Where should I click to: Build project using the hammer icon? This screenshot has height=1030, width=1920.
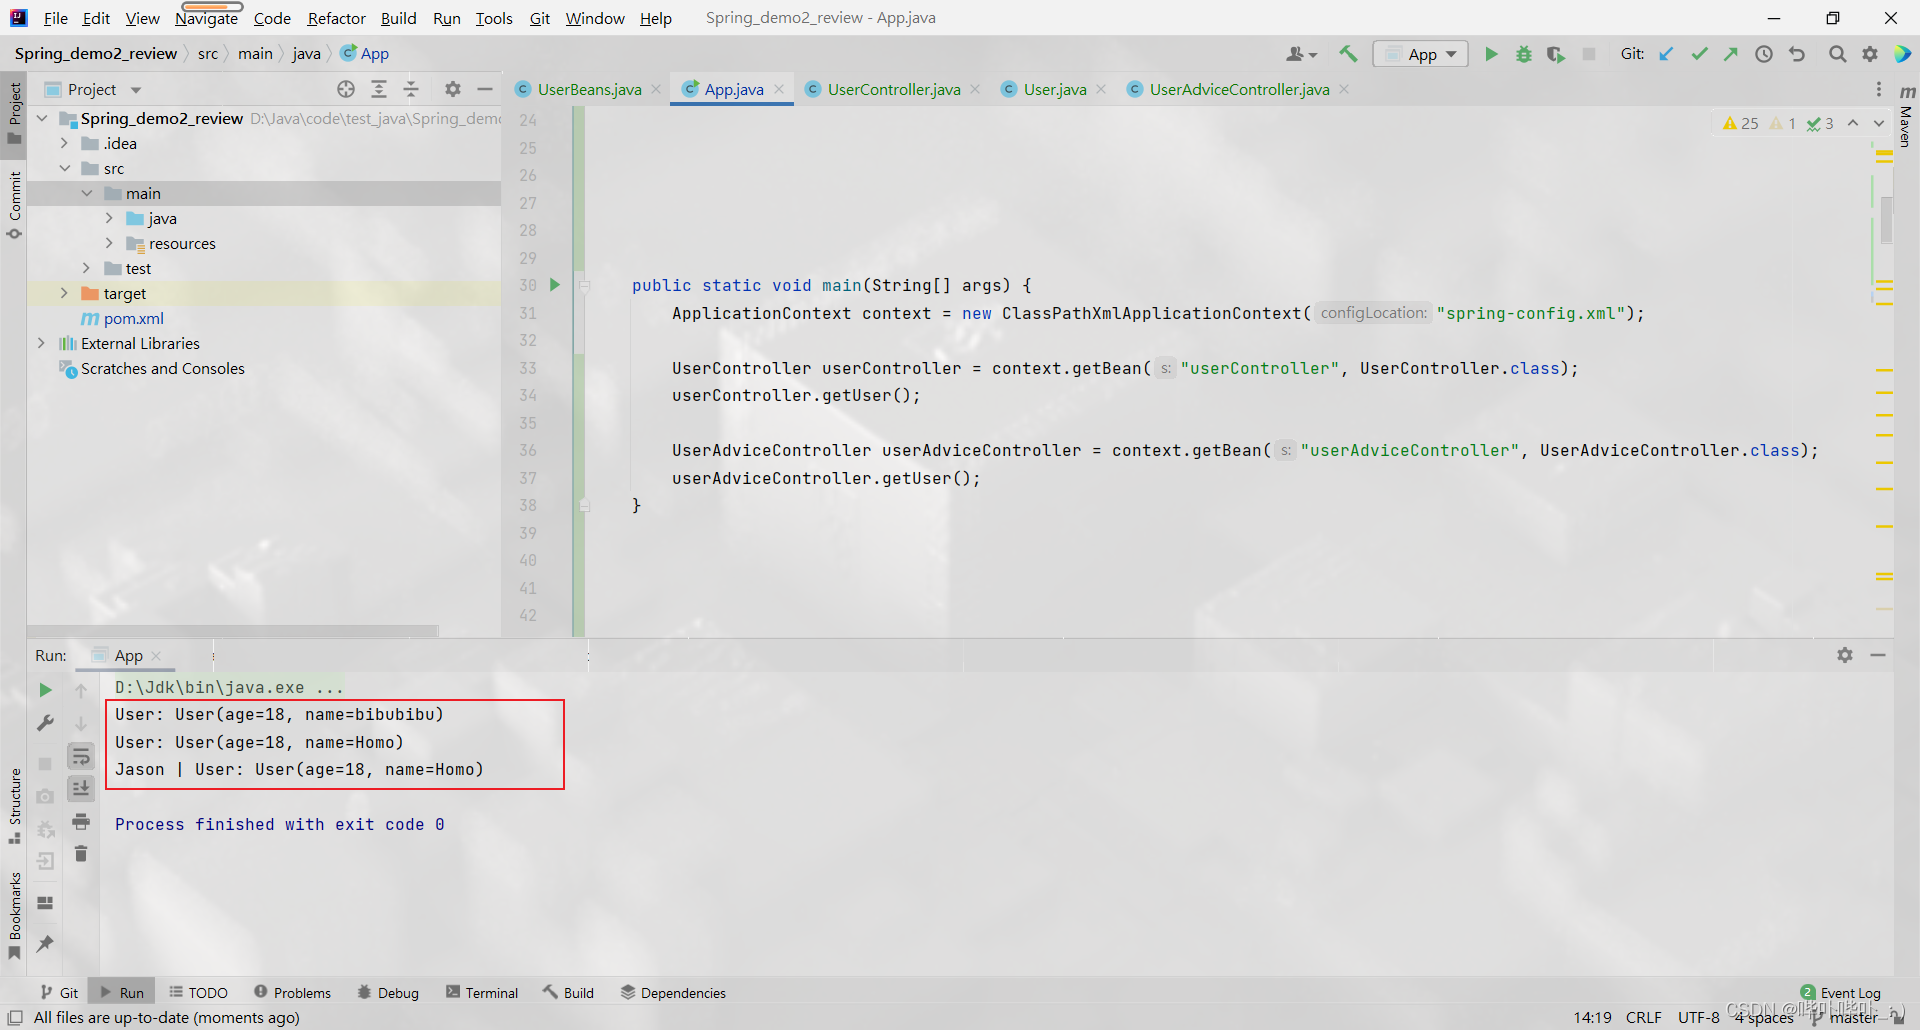[x=1348, y=54]
